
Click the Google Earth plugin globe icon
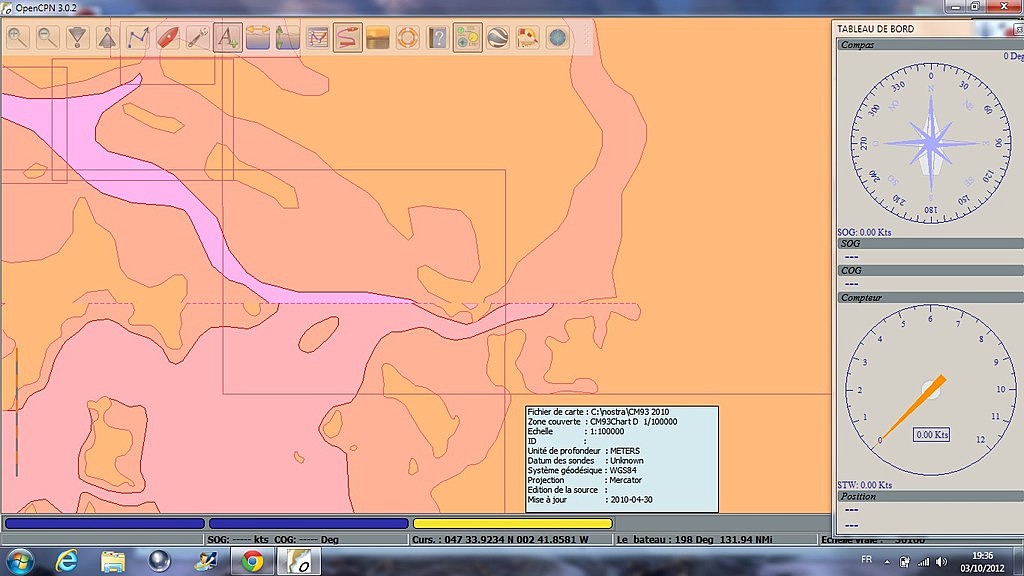498,37
